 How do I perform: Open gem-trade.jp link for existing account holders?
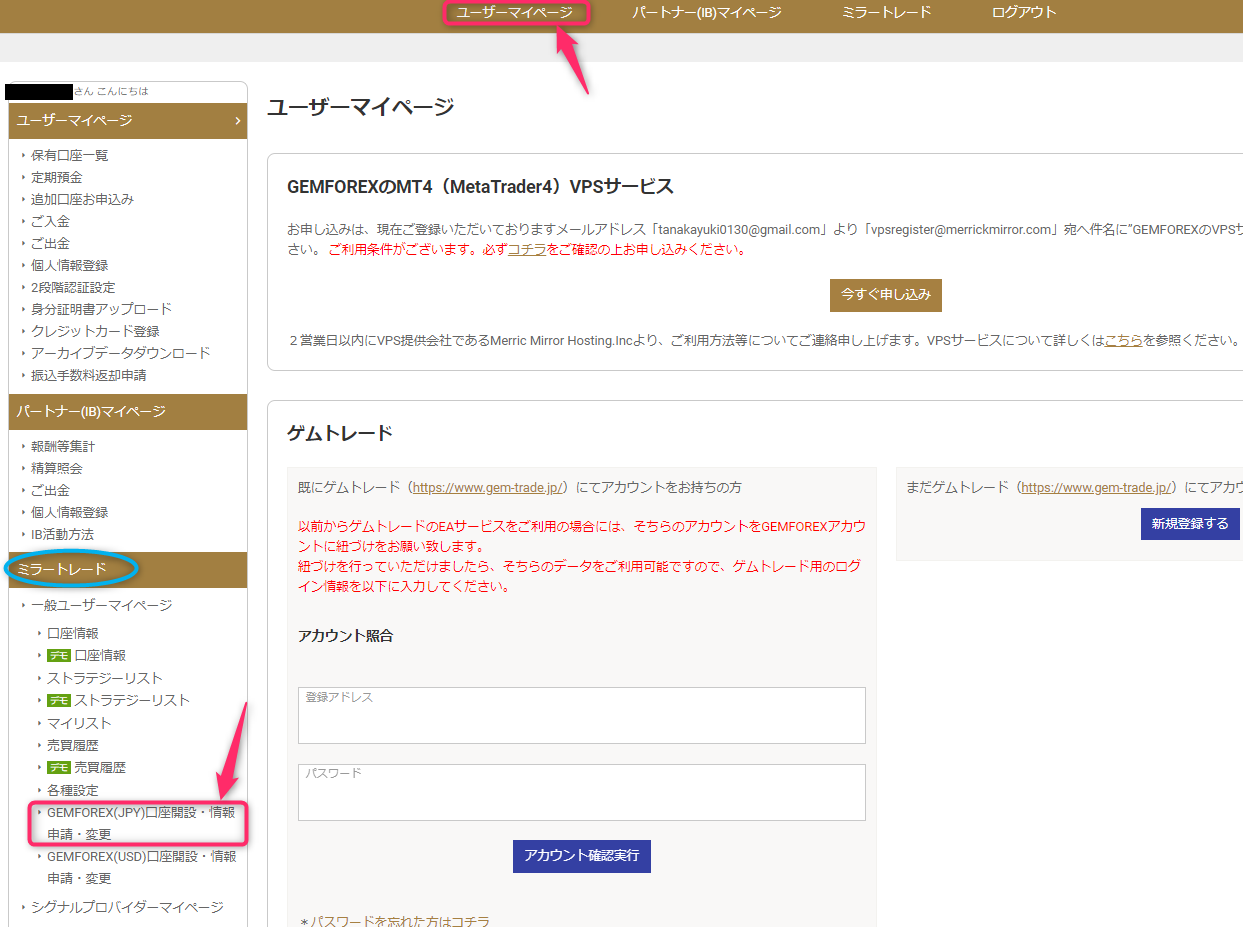pyautogui.click(x=490, y=488)
